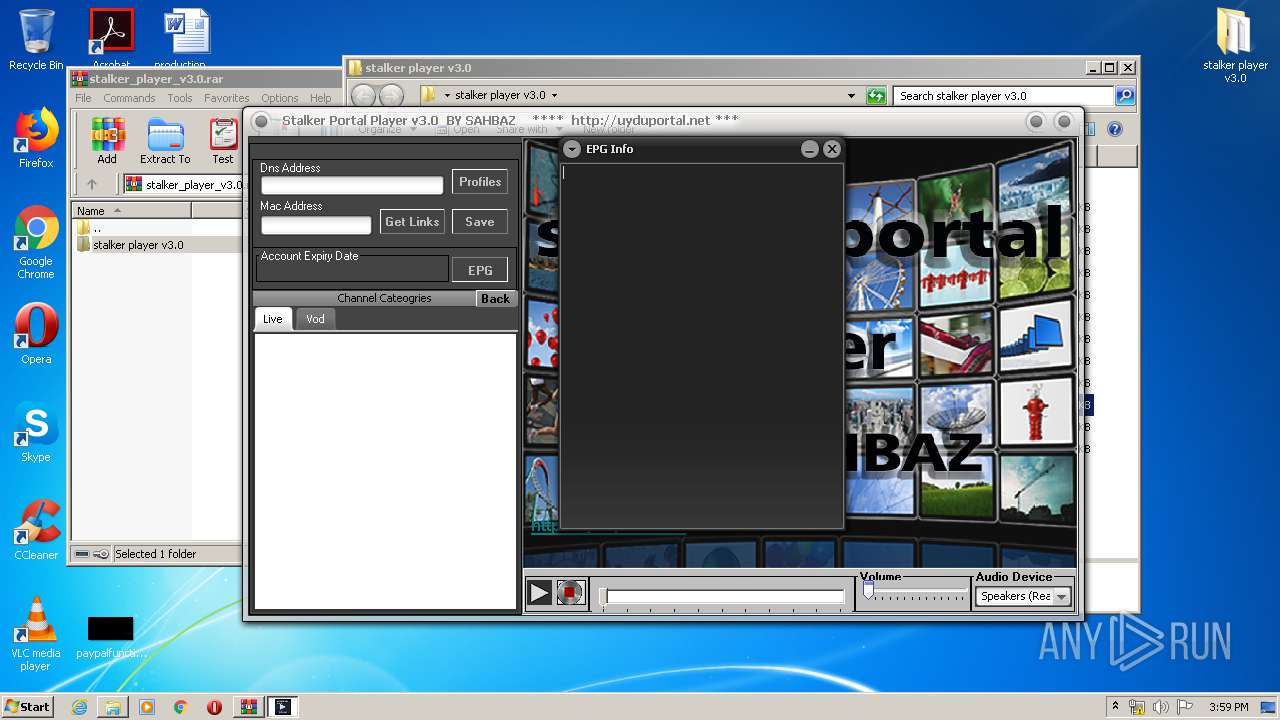Open Acrobat Reader desktop icon
The width and height of the screenshot is (1280, 720).
coord(111,38)
